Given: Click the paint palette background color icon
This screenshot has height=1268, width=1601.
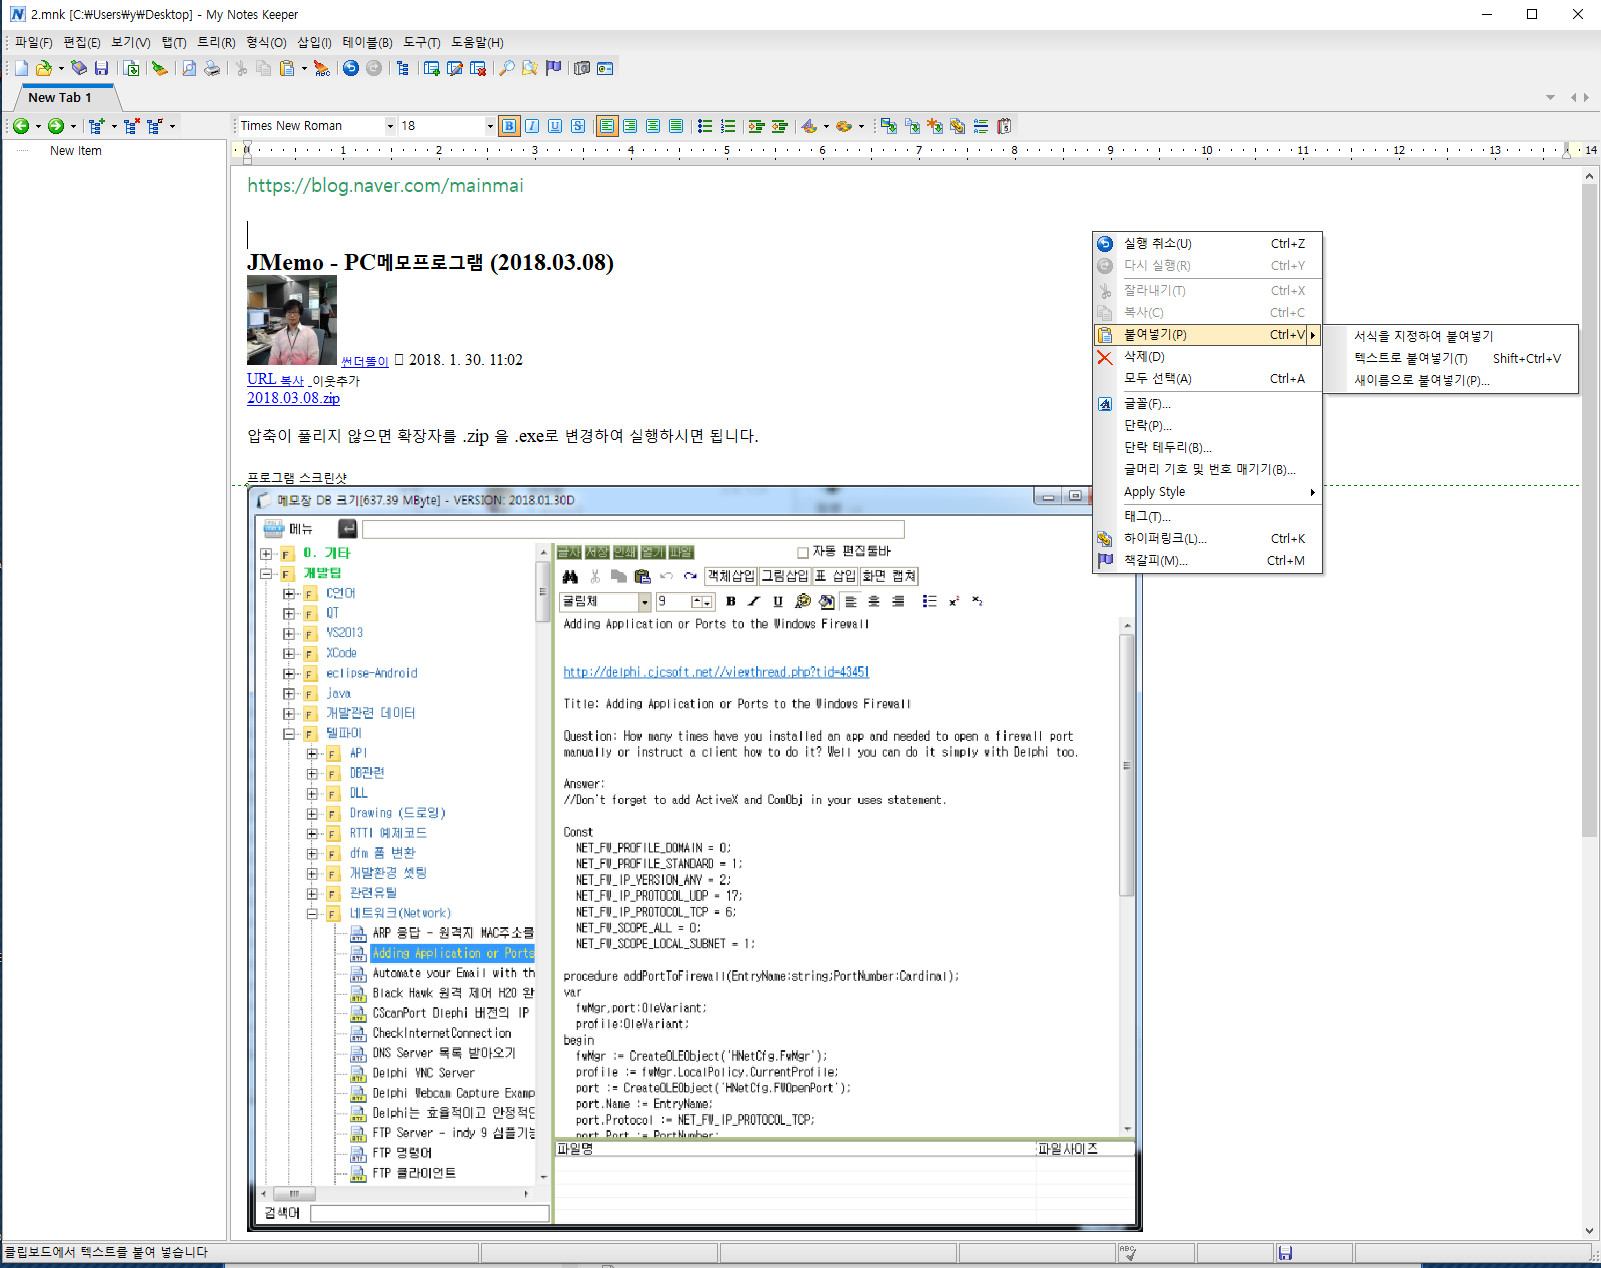Looking at the screenshot, I should point(844,126).
